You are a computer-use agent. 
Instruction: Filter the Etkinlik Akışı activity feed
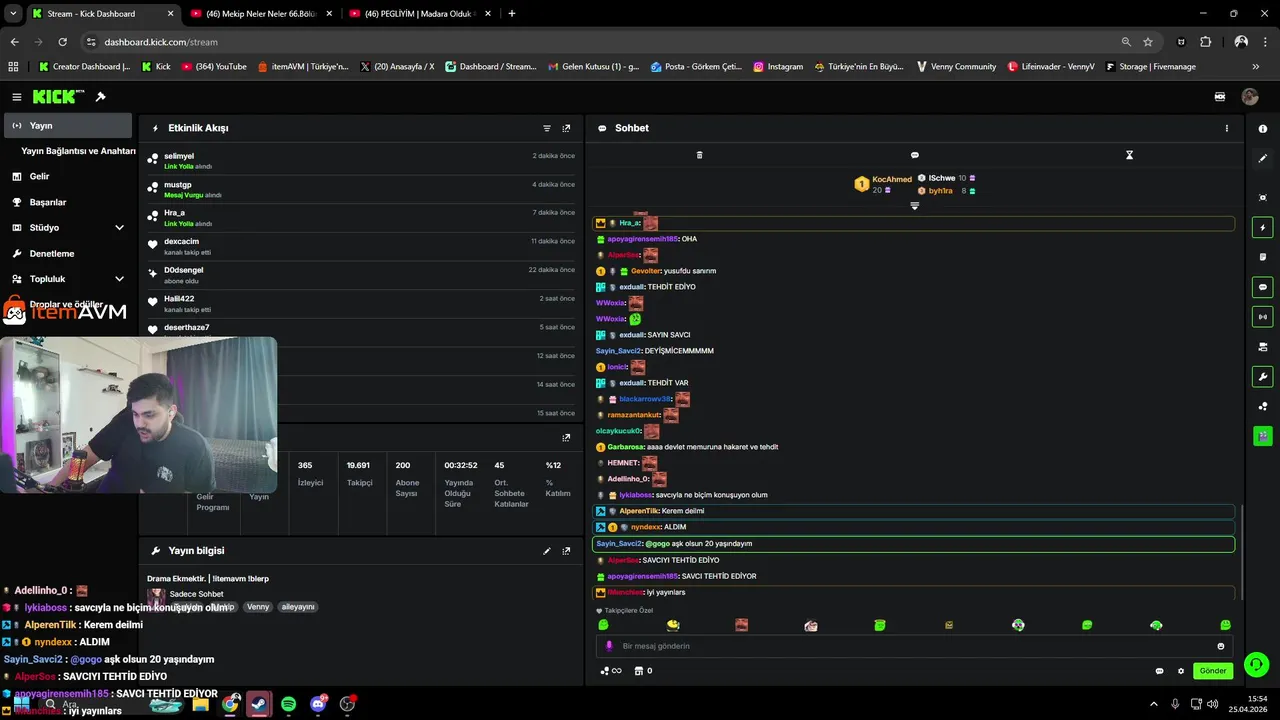(x=547, y=128)
